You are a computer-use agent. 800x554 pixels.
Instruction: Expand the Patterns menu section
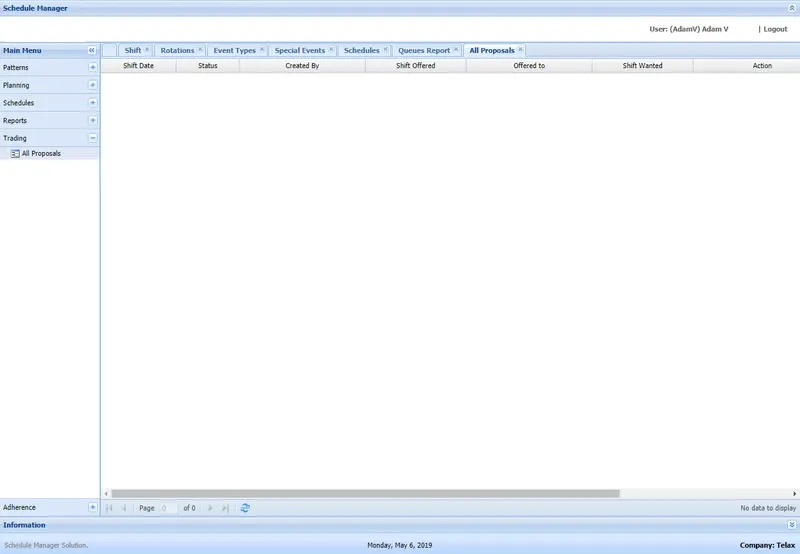click(92, 67)
